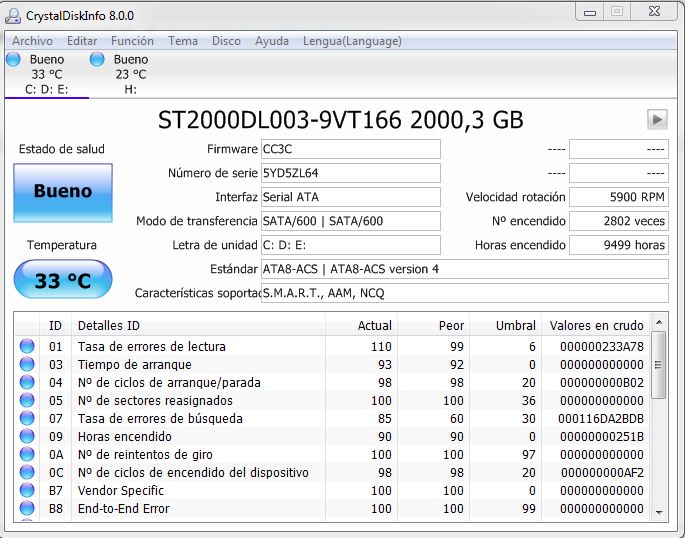685x538 pixels.
Task: Open the Disco menu
Action: point(226,41)
